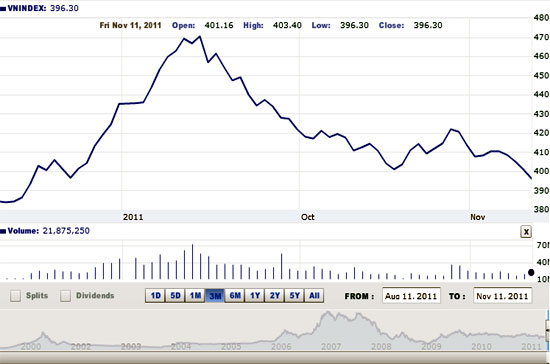Click 2009 in the overview timeline
The height and width of the screenshot is (364, 550).
pyautogui.click(x=431, y=346)
